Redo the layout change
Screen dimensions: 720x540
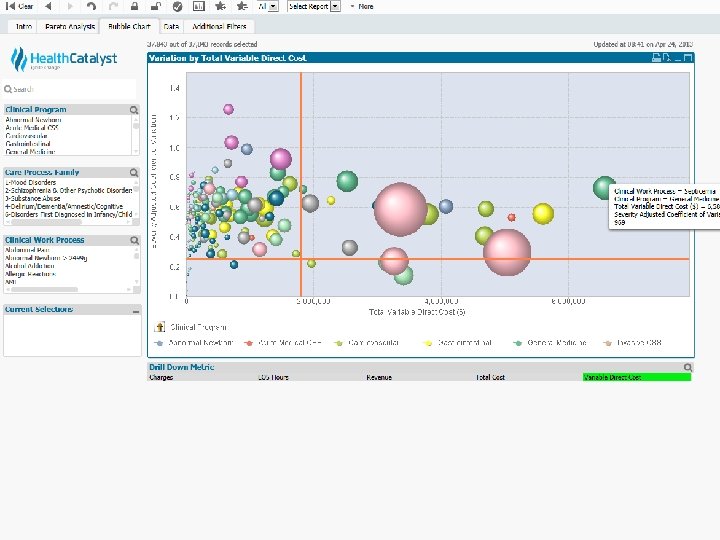(x=113, y=6)
